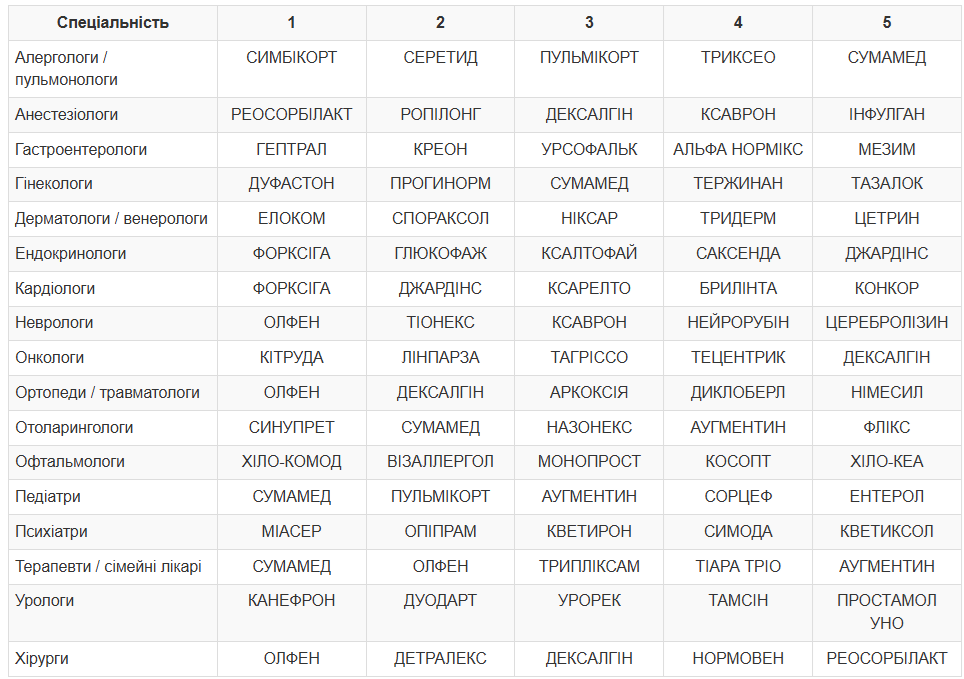Image resolution: width=964 pixels, height=679 pixels.
Task: Select the КСАРЕЛТО cell in Кардіологи row
Action: click(589, 288)
